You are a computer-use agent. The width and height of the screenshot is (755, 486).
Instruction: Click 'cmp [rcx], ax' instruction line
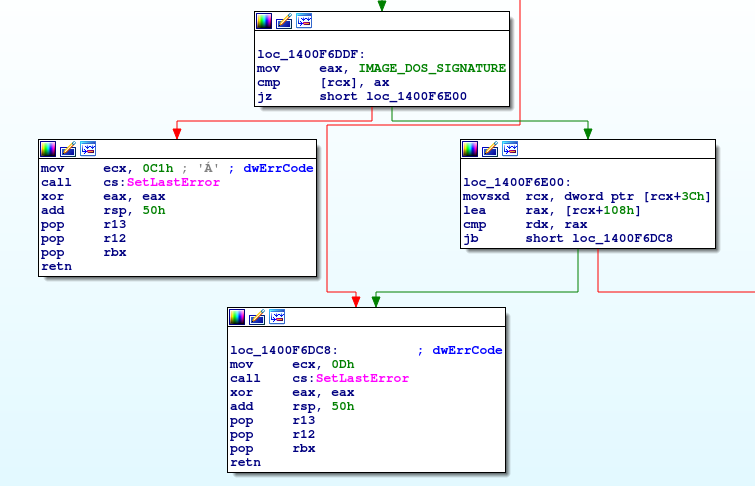coord(323,82)
